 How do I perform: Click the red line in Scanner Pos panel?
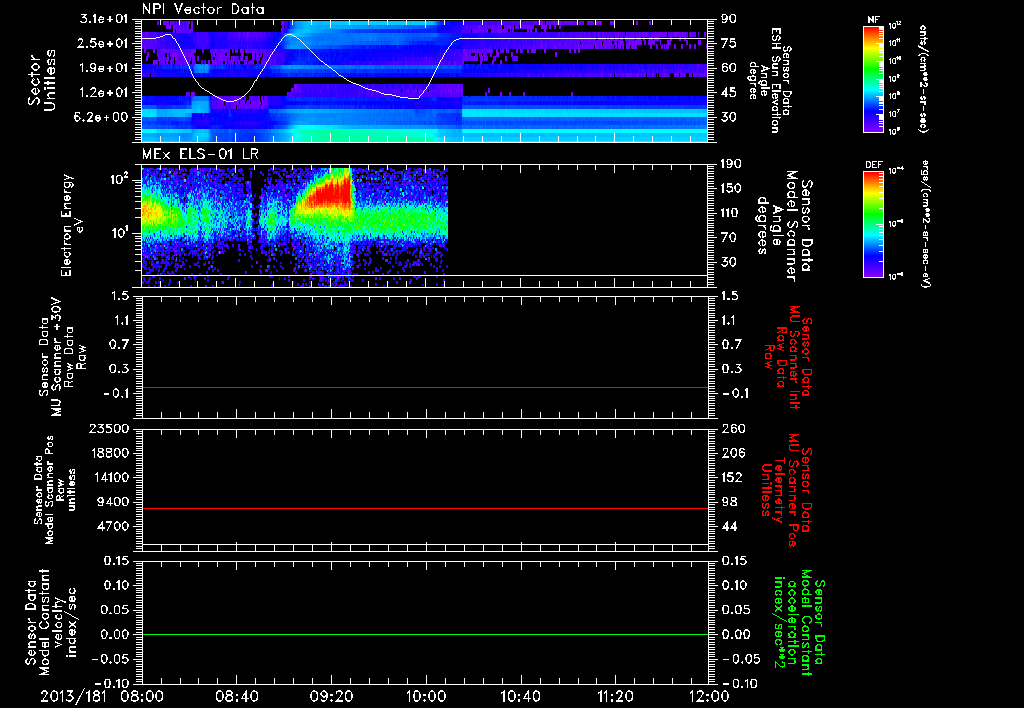(x=425, y=508)
